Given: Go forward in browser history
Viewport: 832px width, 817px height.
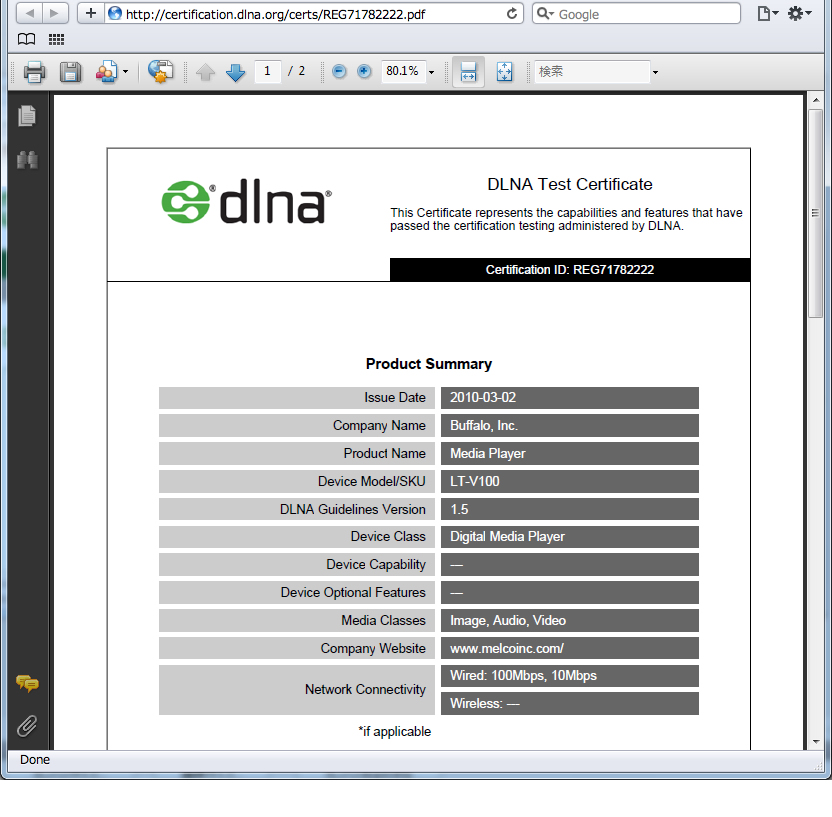Looking at the screenshot, I should click(55, 13).
